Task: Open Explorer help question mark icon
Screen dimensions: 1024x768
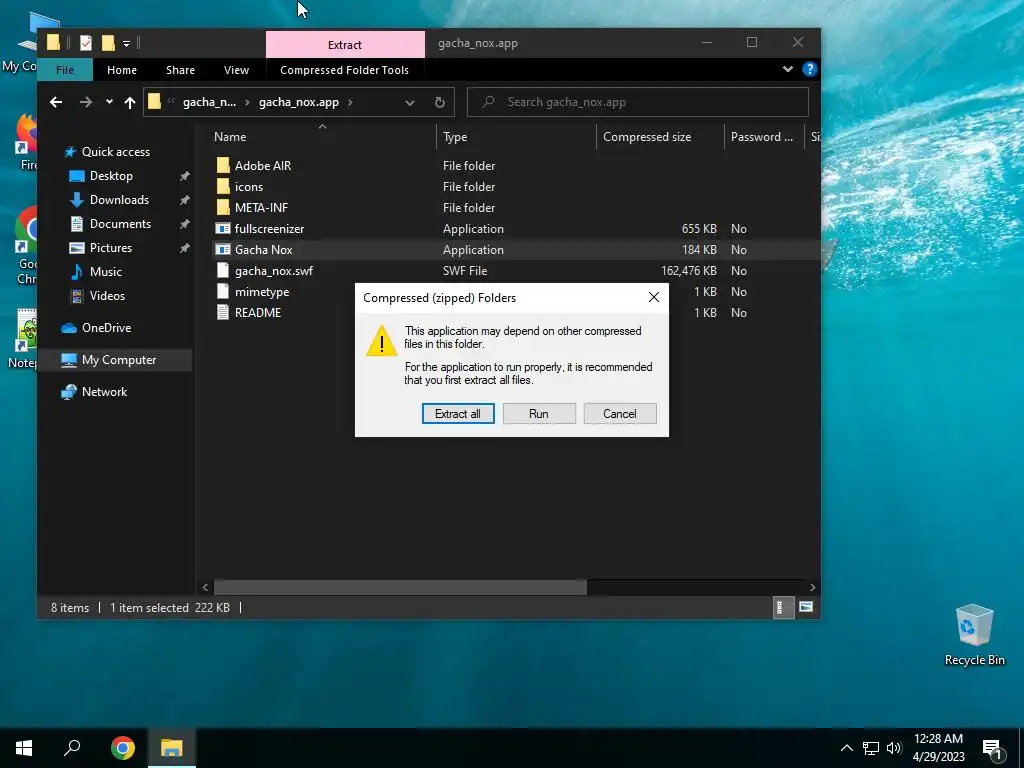Action: (810, 69)
